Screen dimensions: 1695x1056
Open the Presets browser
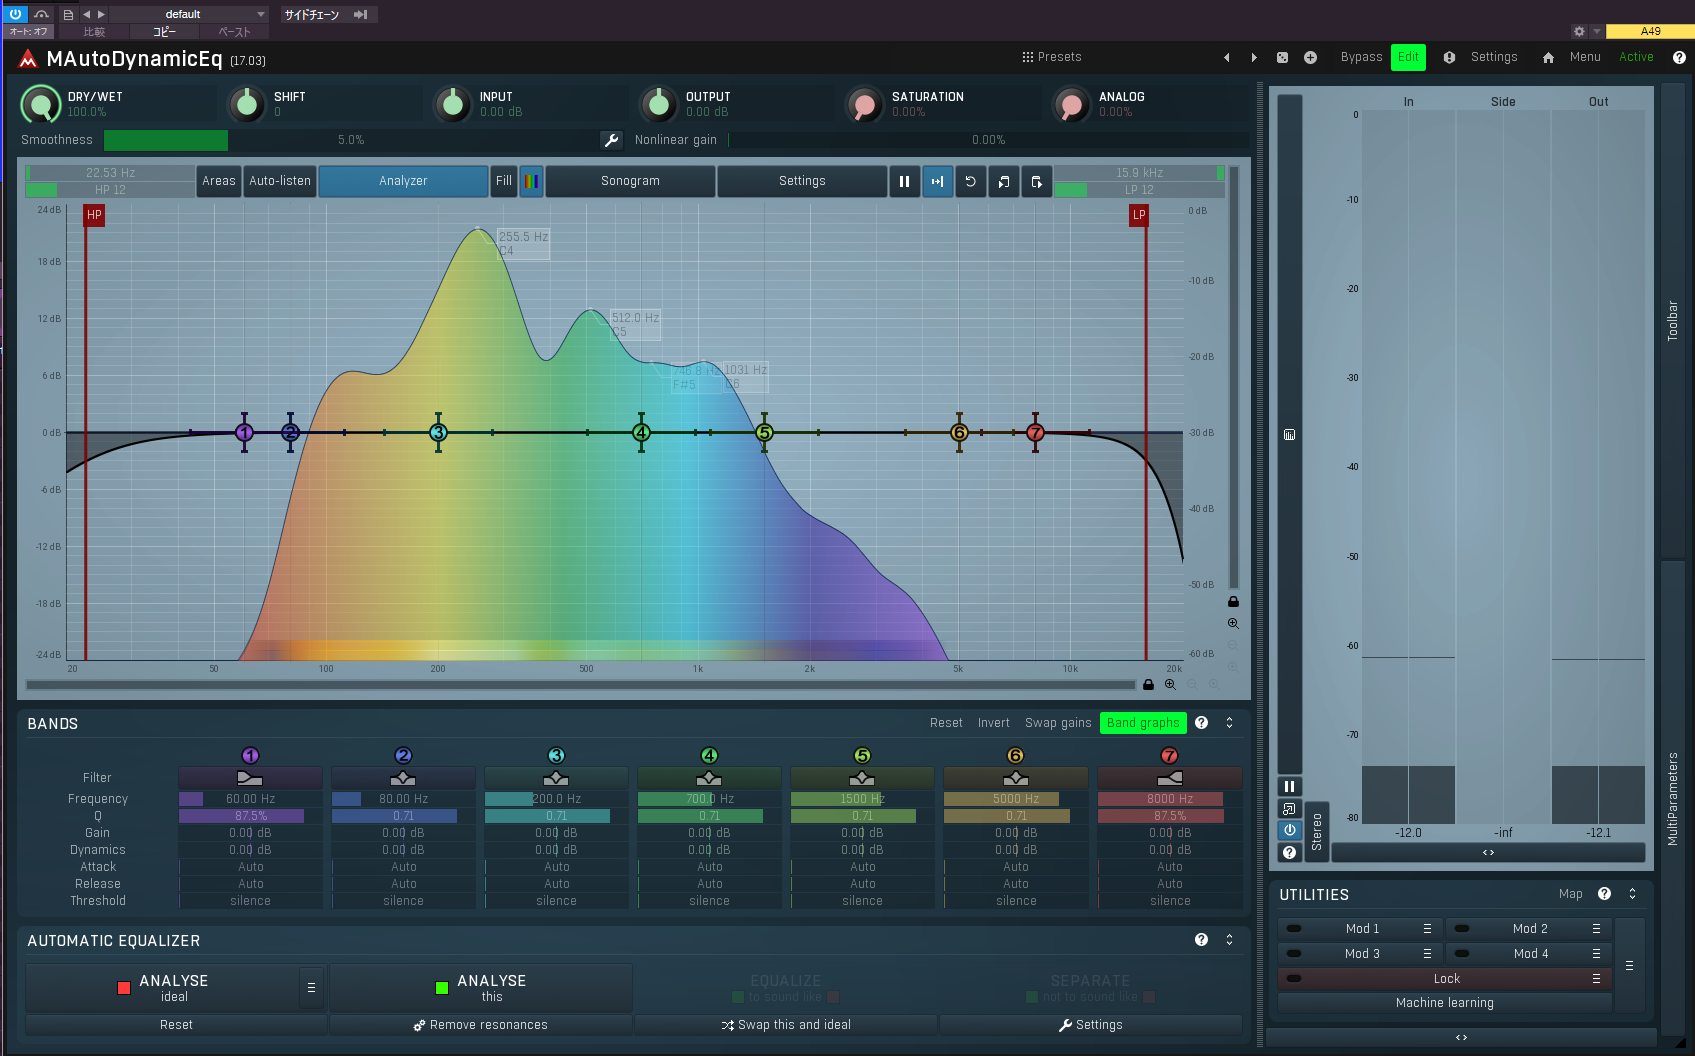1052,57
